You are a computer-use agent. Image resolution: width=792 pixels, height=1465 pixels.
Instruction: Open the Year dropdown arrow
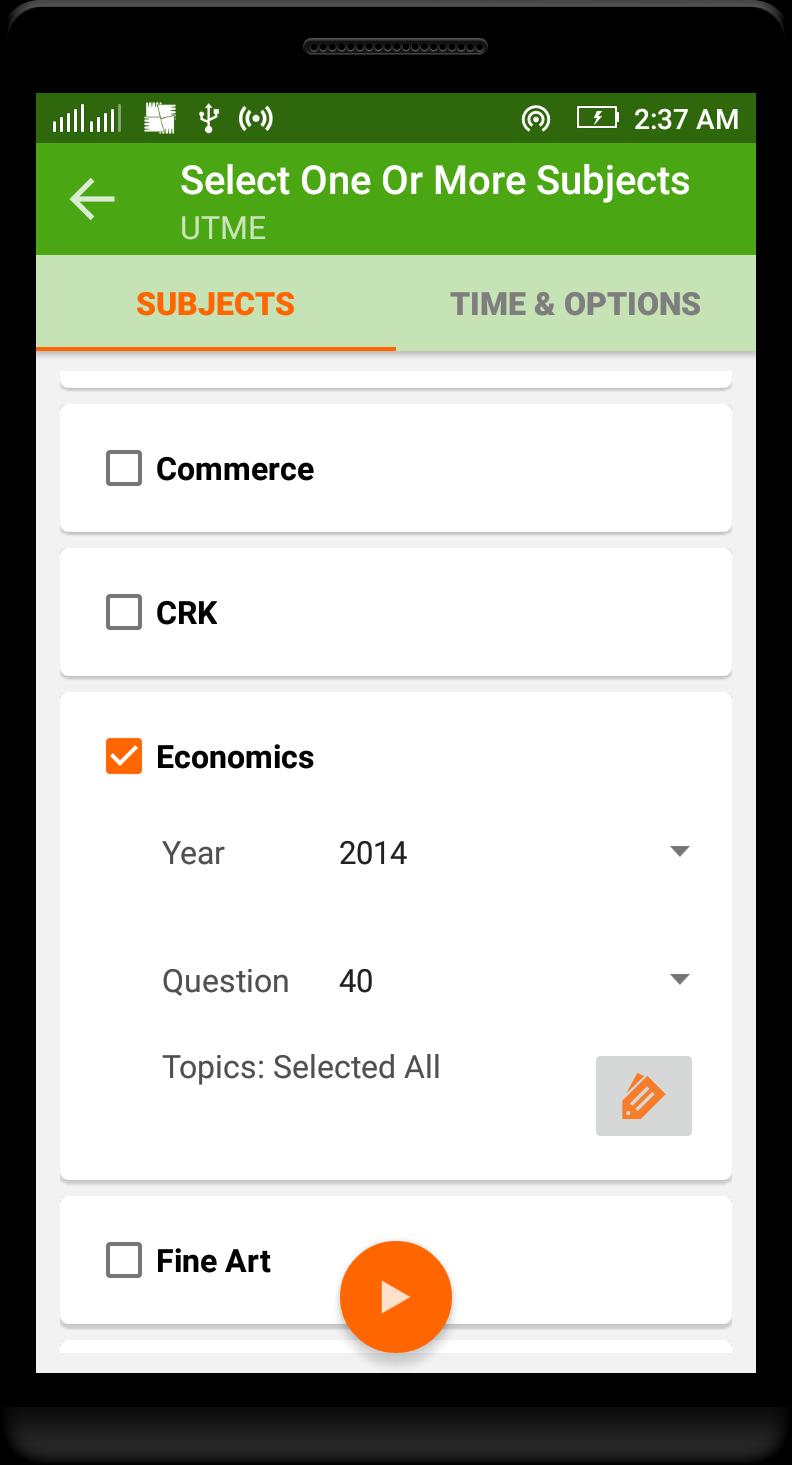coord(680,852)
